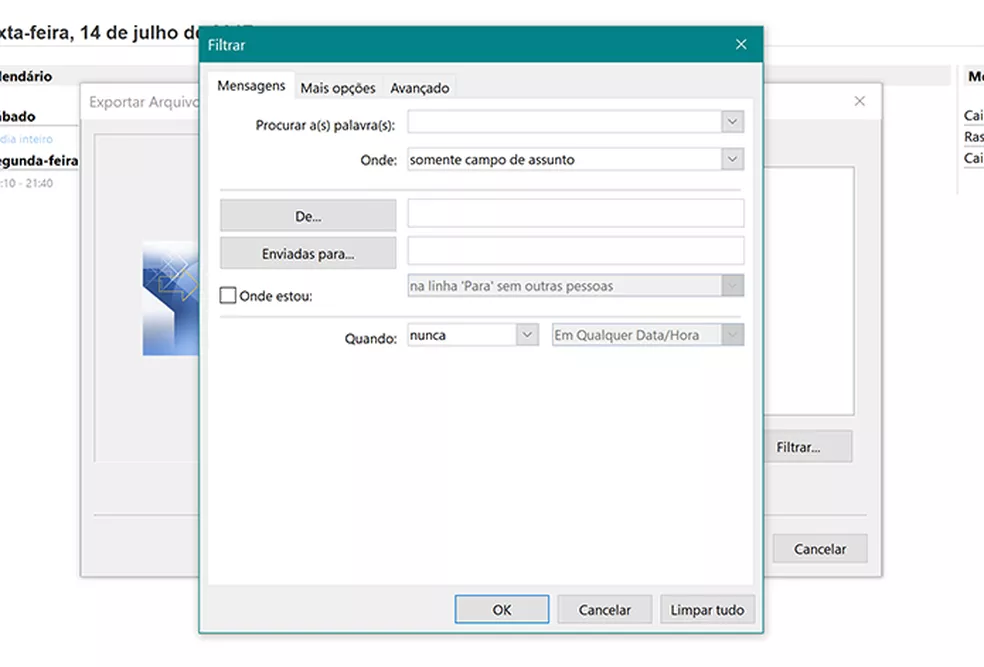The image size is (984, 667).
Task: Open the Mais opções tab
Action: pos(338,88)
